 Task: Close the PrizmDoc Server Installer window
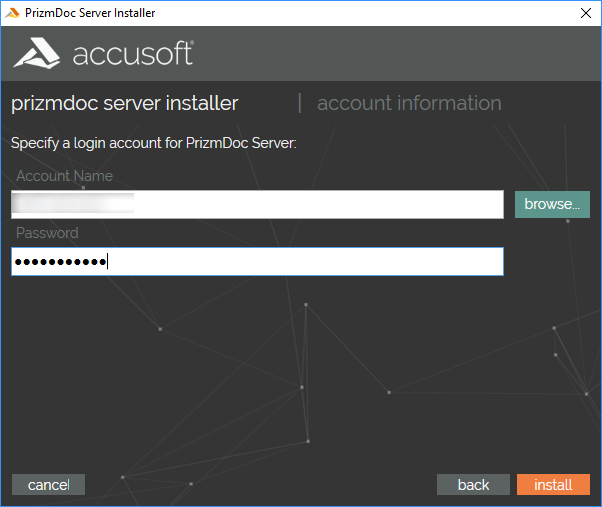pyautogui.click(x=585, y=13)
